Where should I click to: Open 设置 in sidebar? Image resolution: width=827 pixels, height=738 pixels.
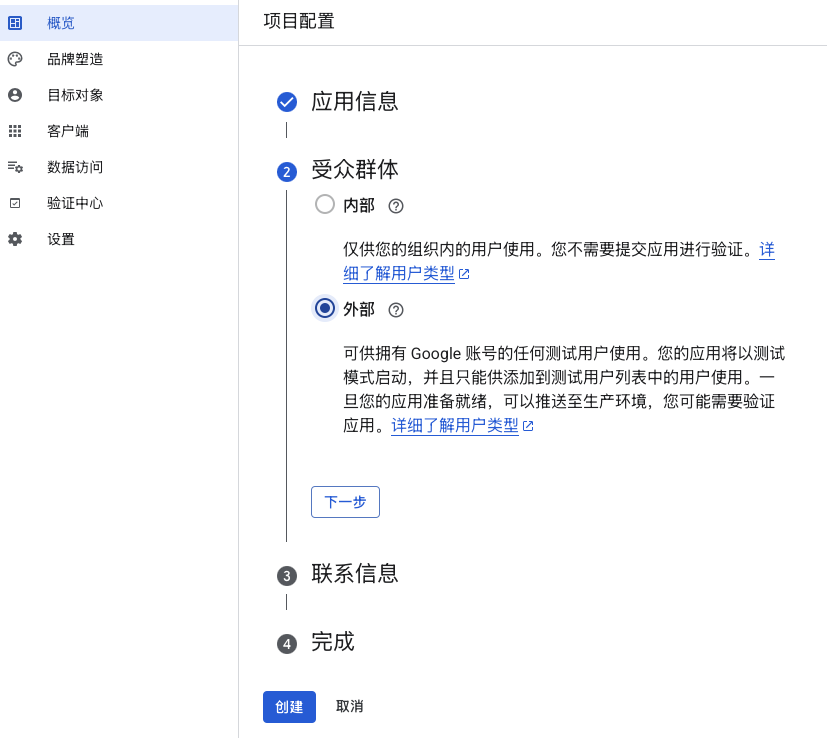tap(119, 239)
